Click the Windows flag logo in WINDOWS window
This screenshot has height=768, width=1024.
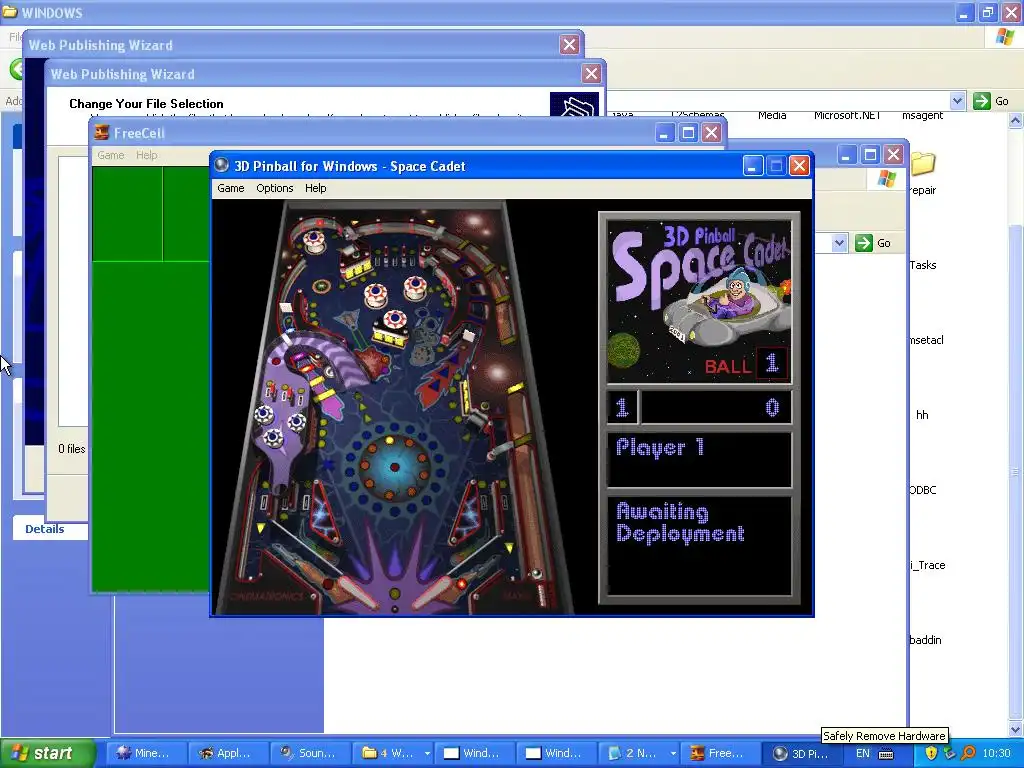click(1004, 37)
